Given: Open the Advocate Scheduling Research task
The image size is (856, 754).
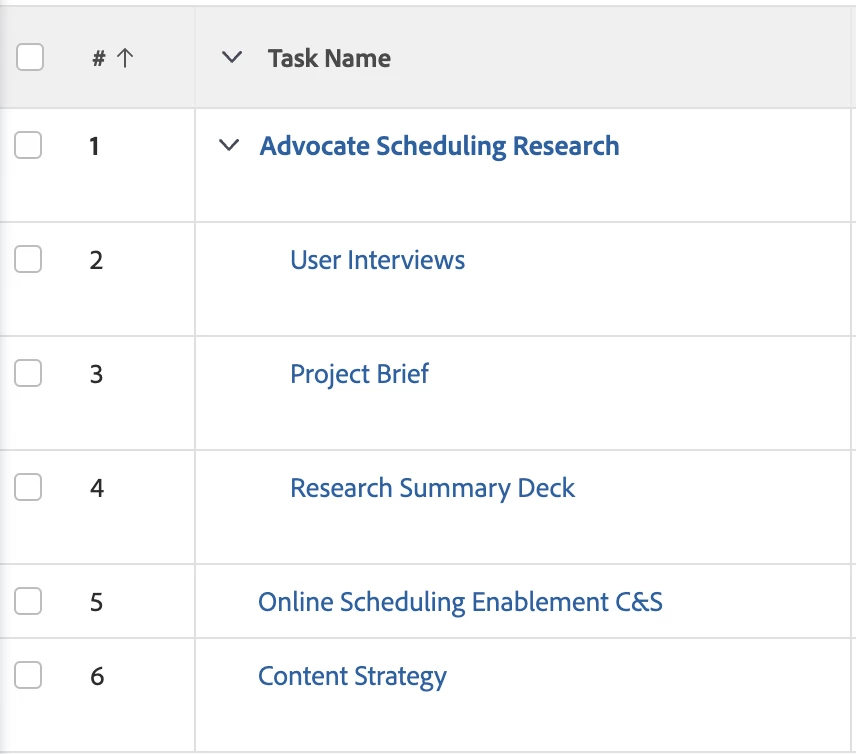Looking at the screenshot, I should tap(439, 146).
